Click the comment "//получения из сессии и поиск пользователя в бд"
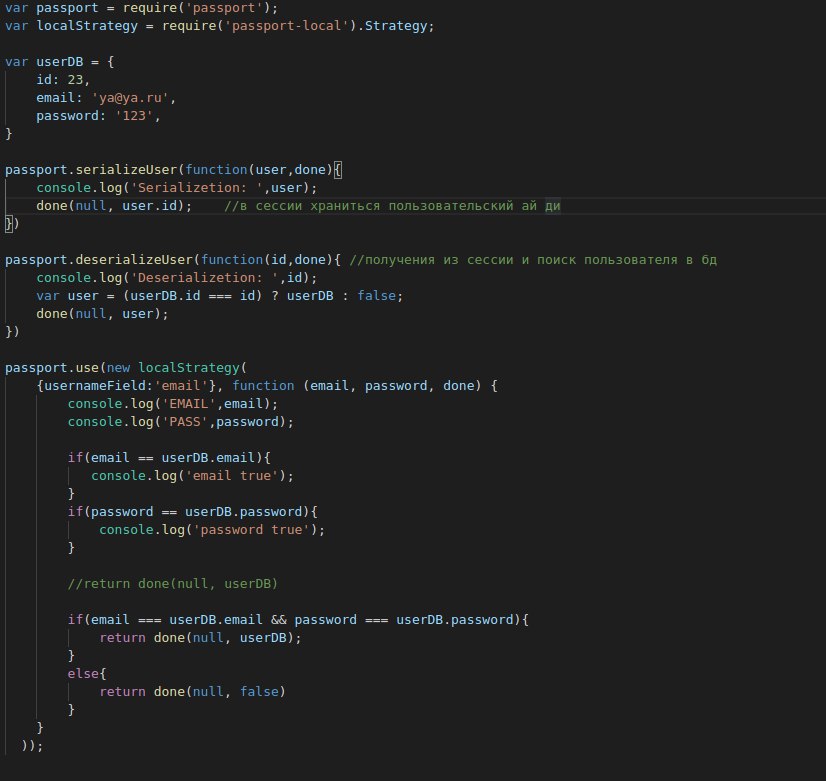Image resolution: width=826 pixels, height=781 pixels. tap(533, 260)
